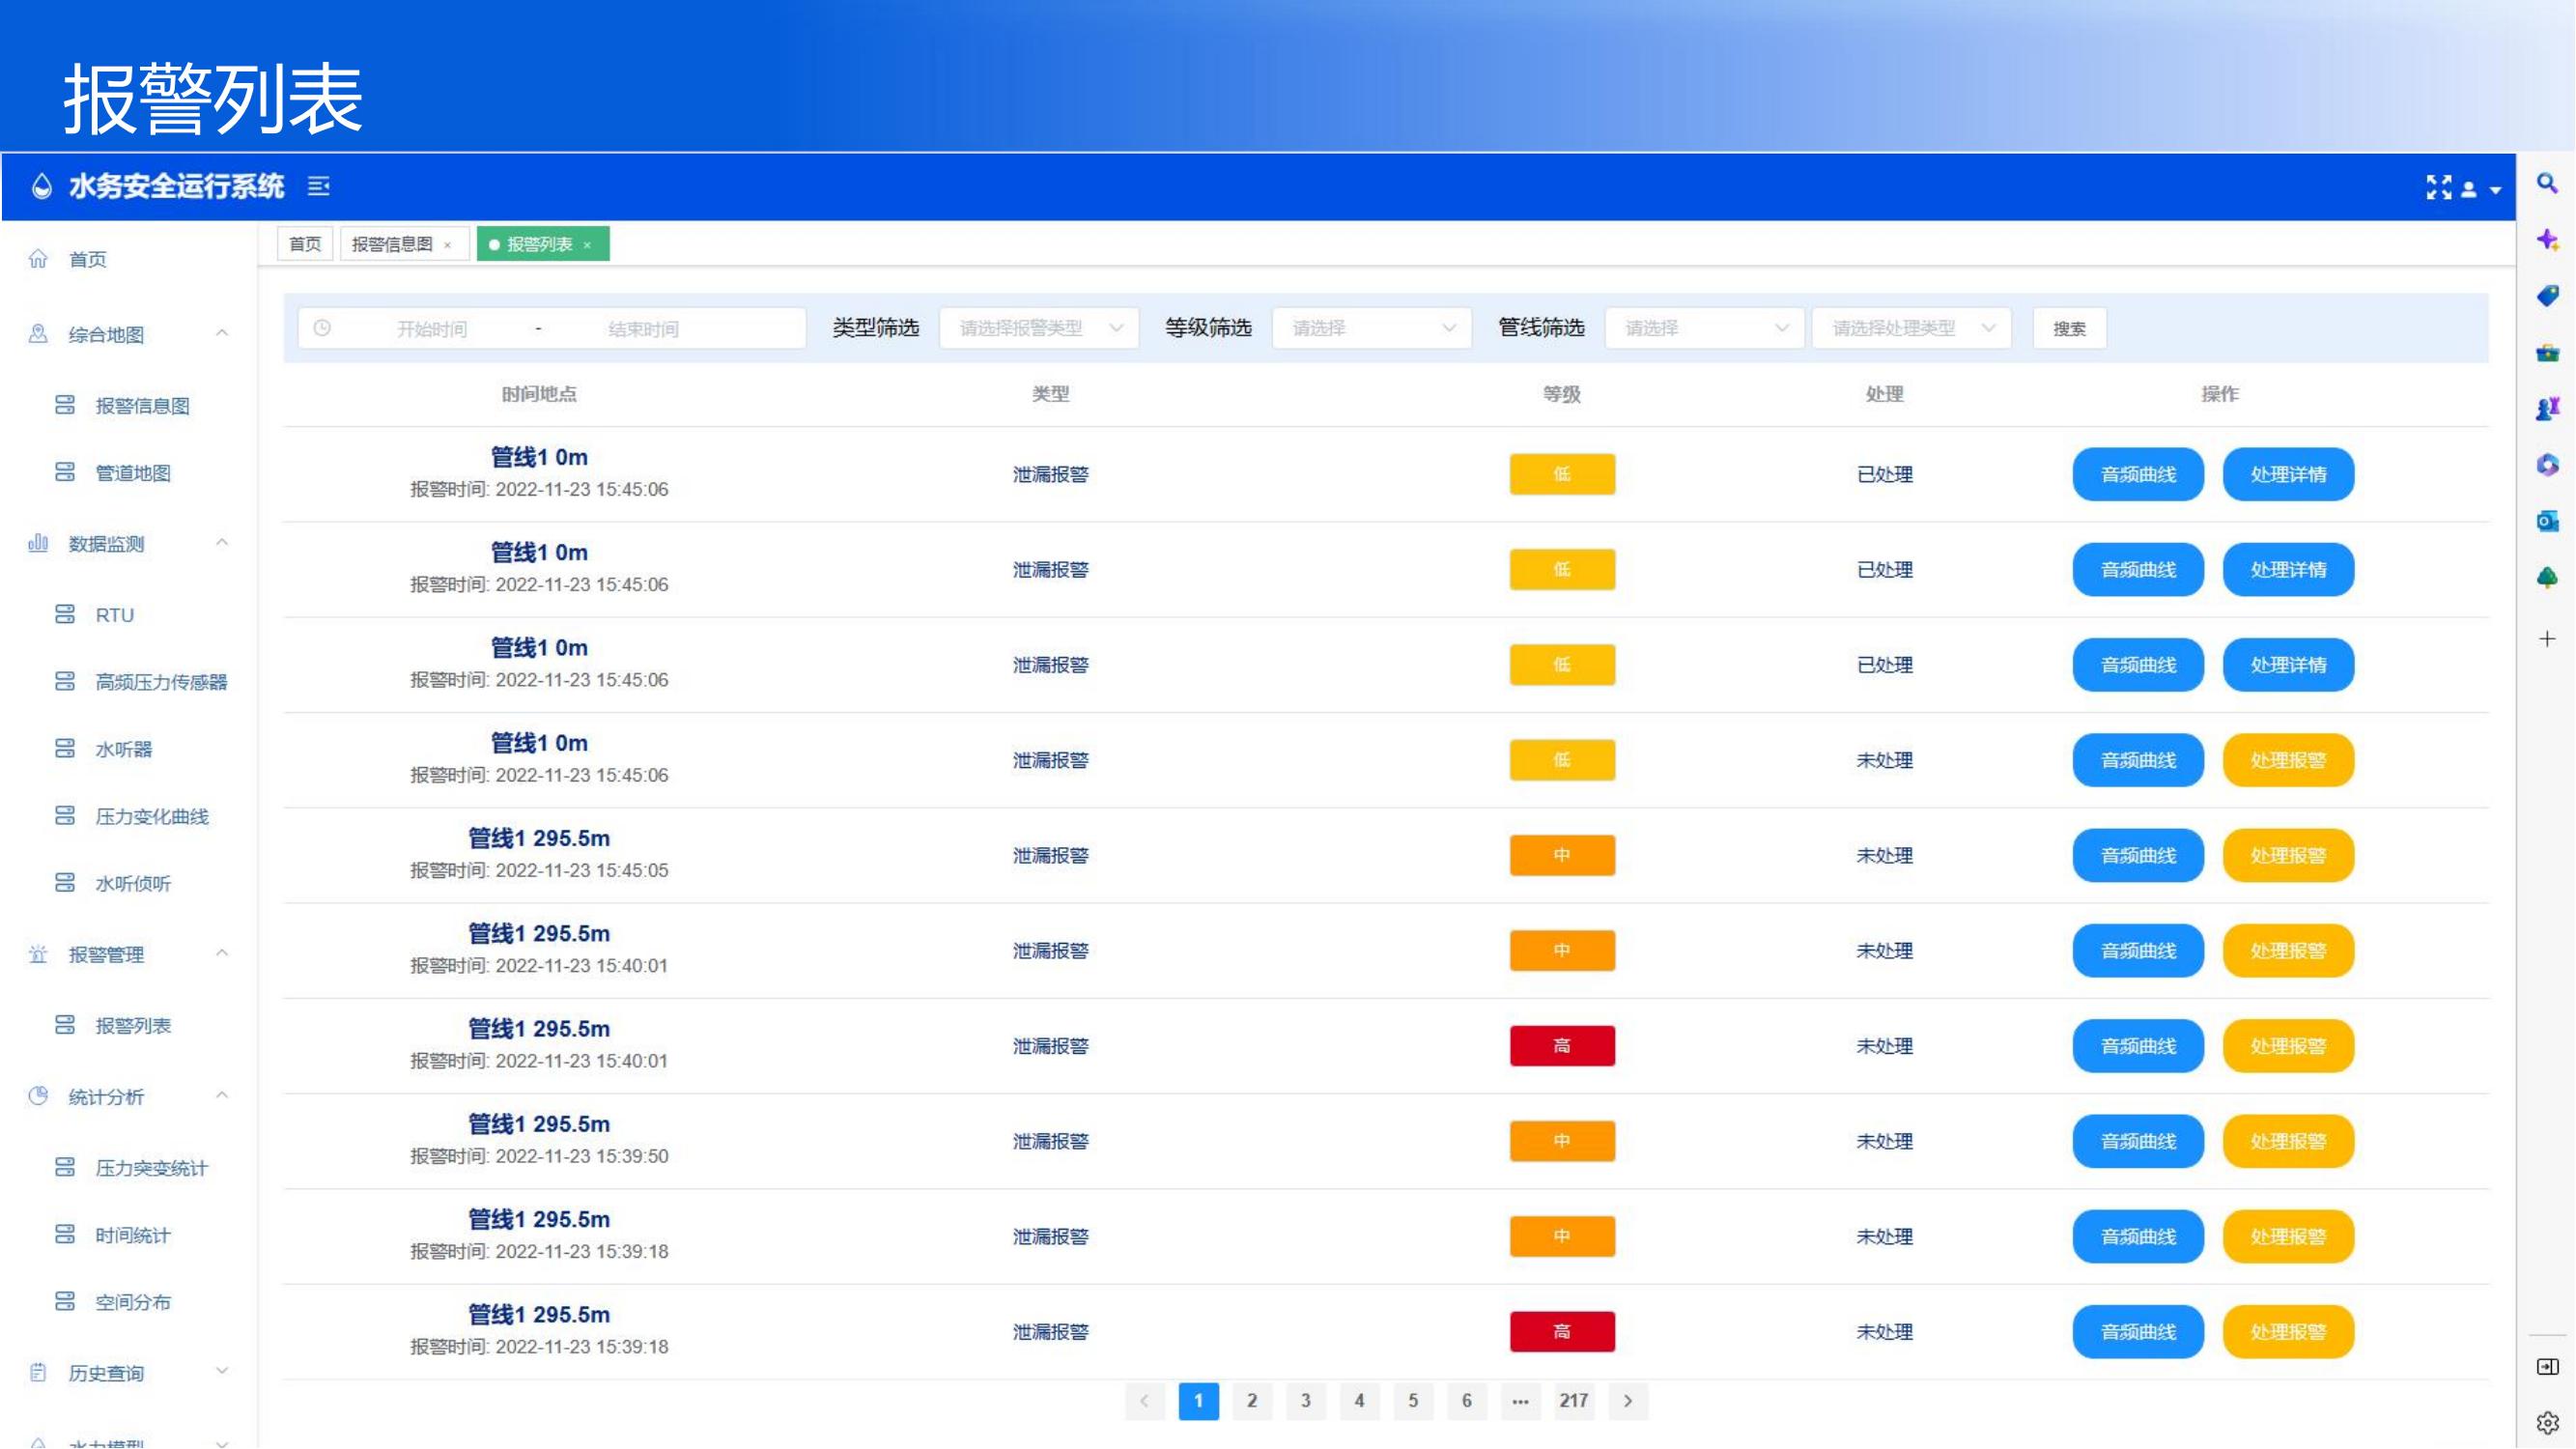Click the clock icon in date range field
2576x1449 pixels.
coord(322,328)
